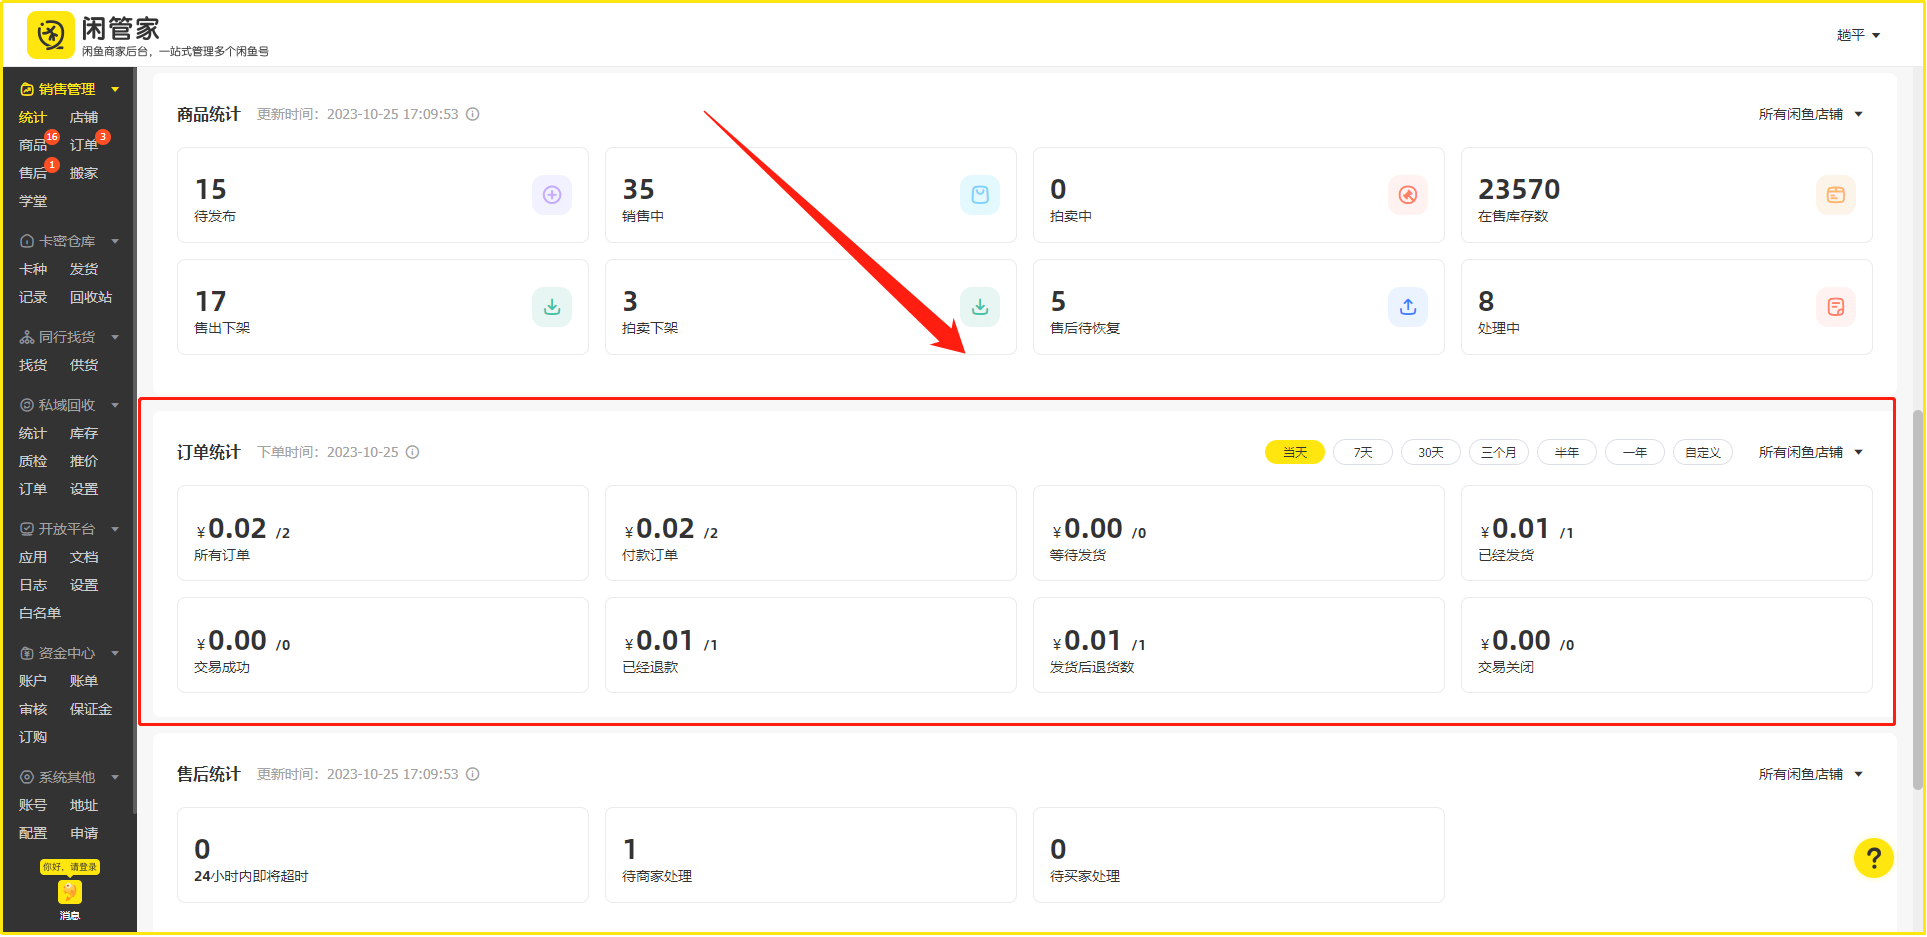Click the shopping bag icon on 销售中 card
The image size is (1927, 937).
point(979,195)
